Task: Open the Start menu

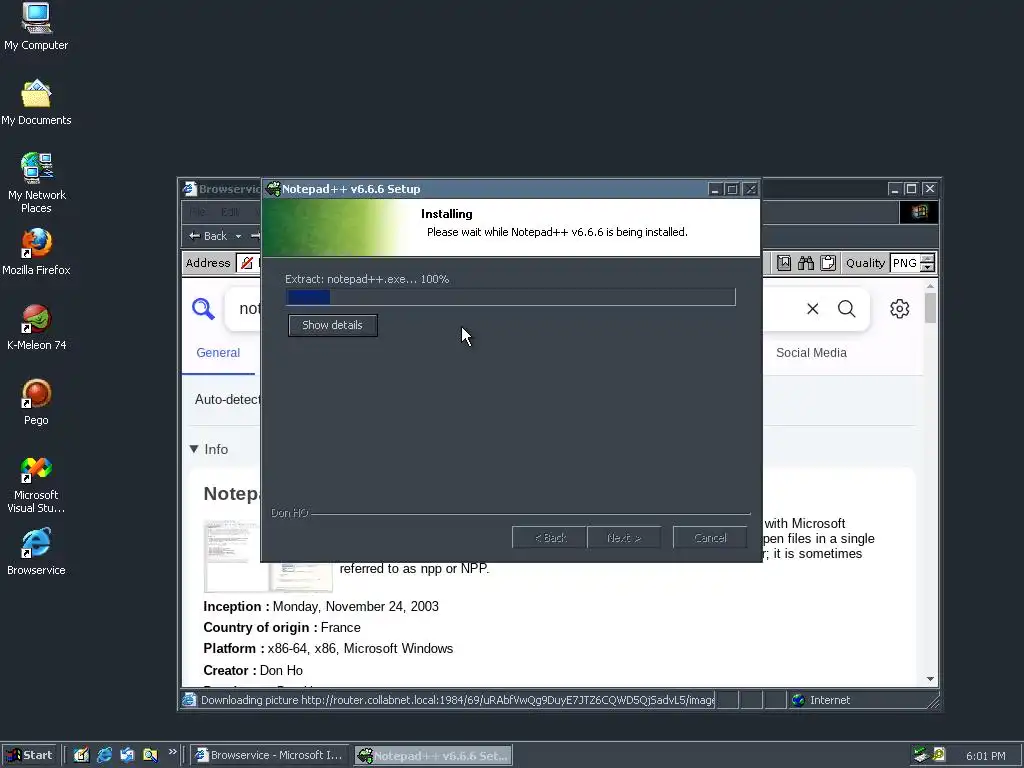Action: pos(29,756)
